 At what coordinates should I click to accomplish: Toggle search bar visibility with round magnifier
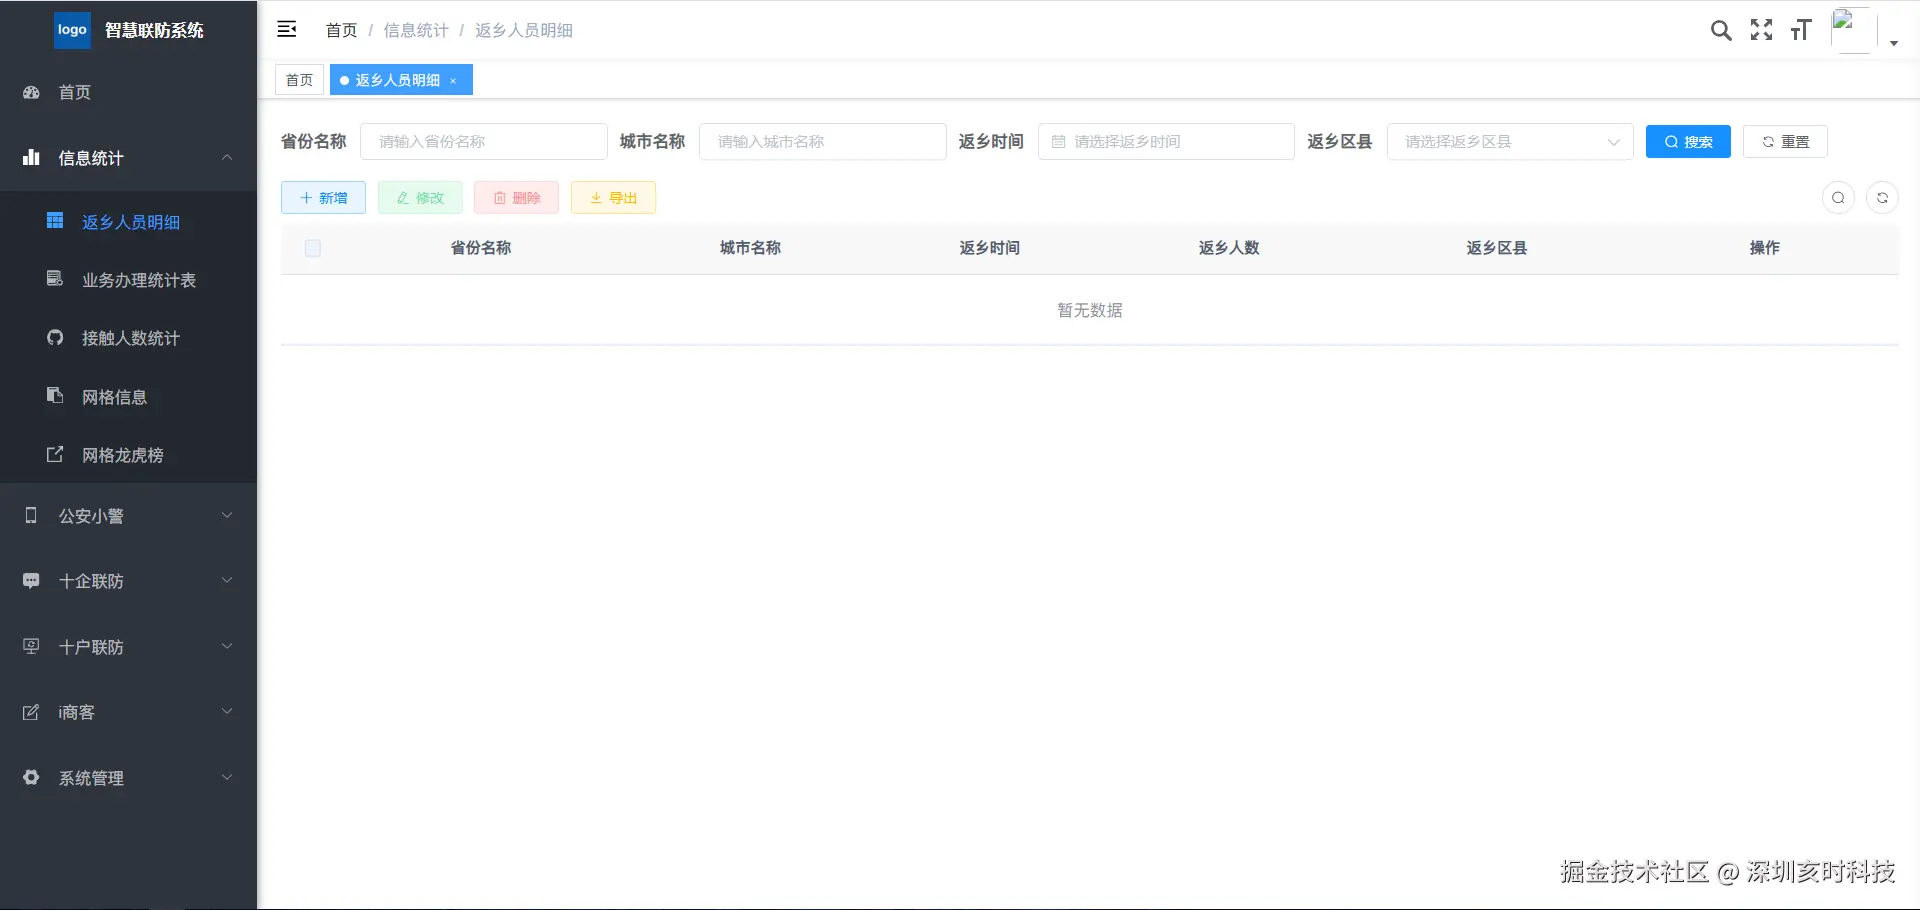tap(1838, 198)
